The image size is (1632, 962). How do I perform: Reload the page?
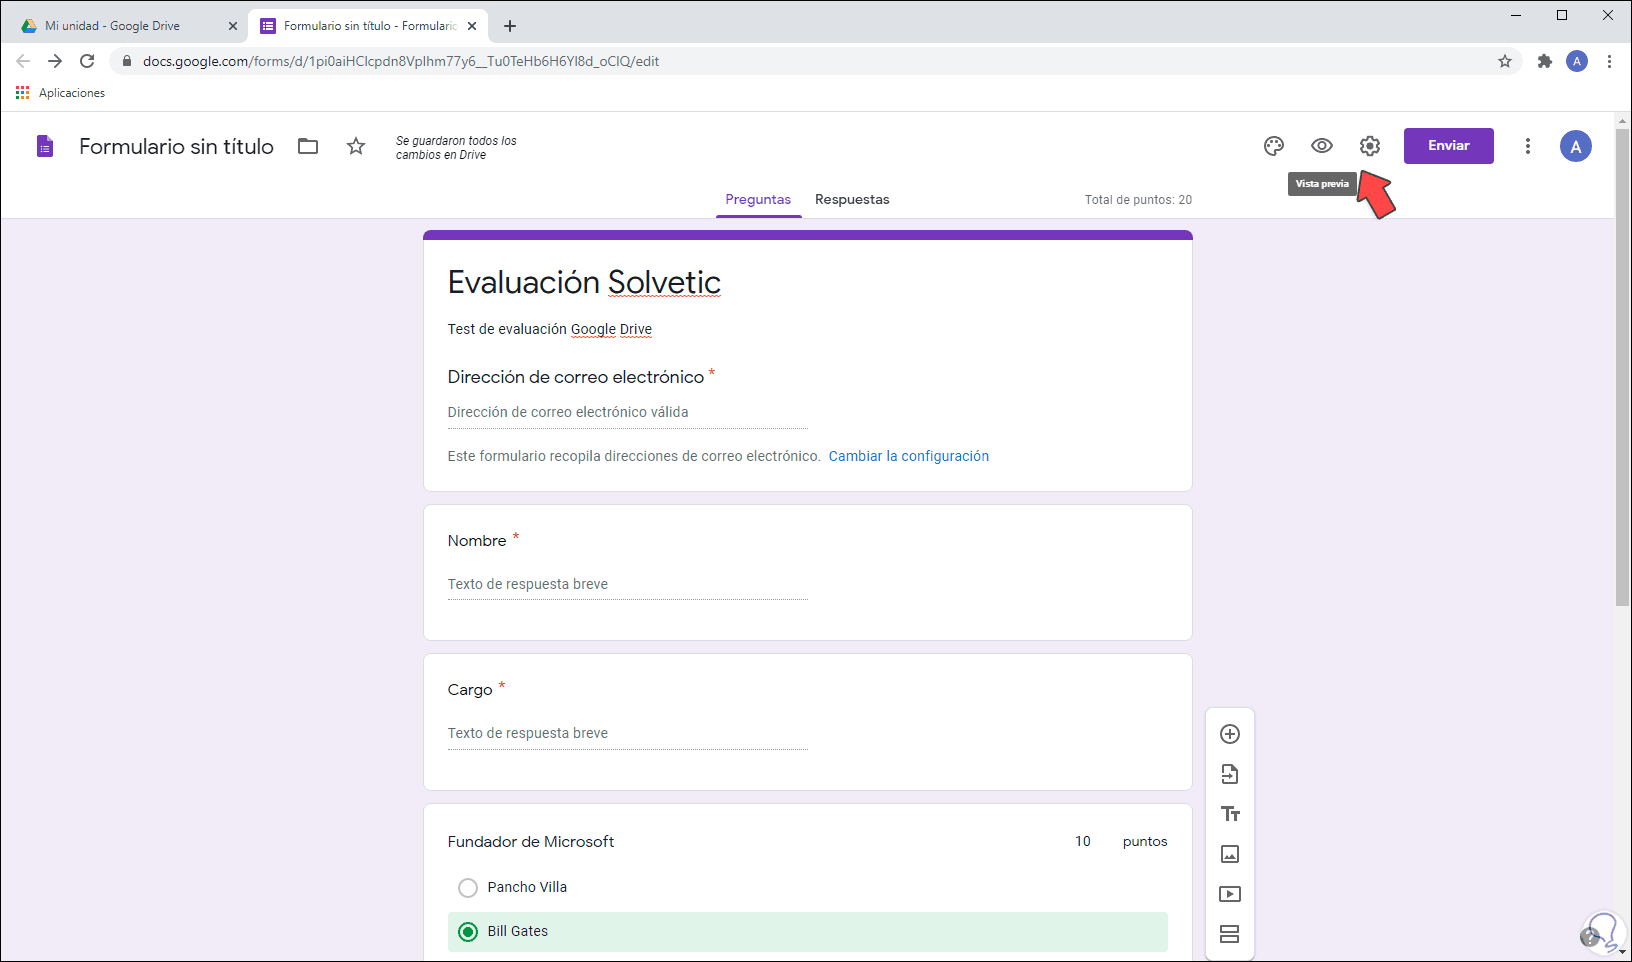pyautogui.click(x=87, y=61)
